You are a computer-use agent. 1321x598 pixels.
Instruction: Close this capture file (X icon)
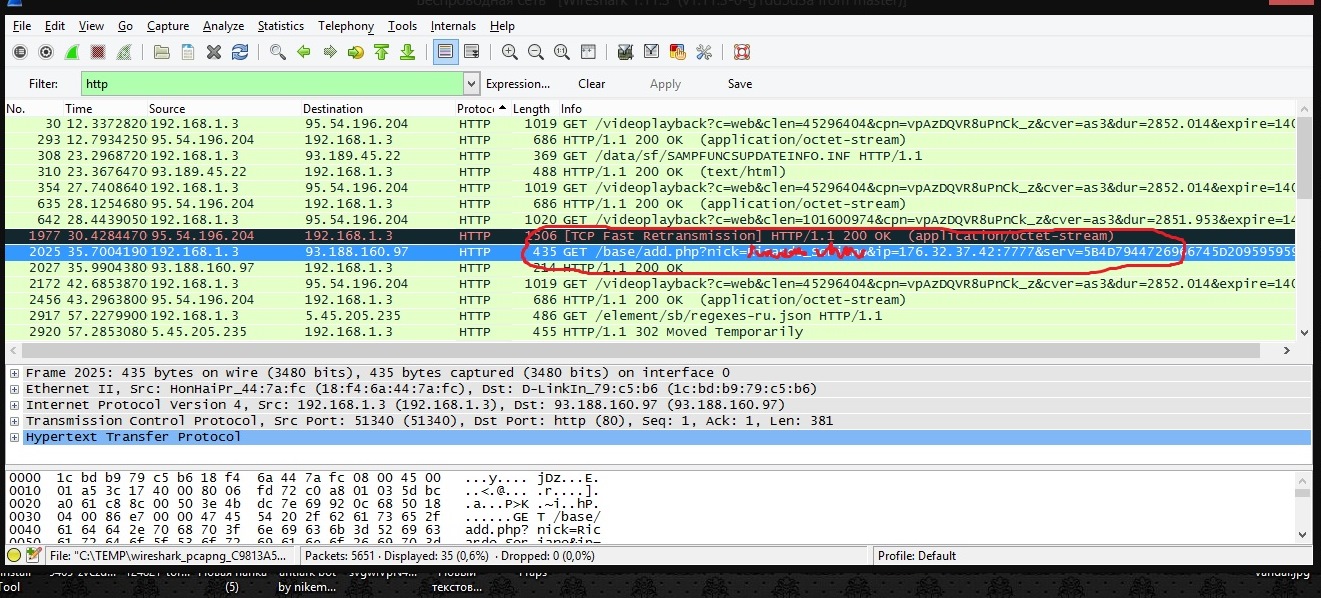click(213, 52)
